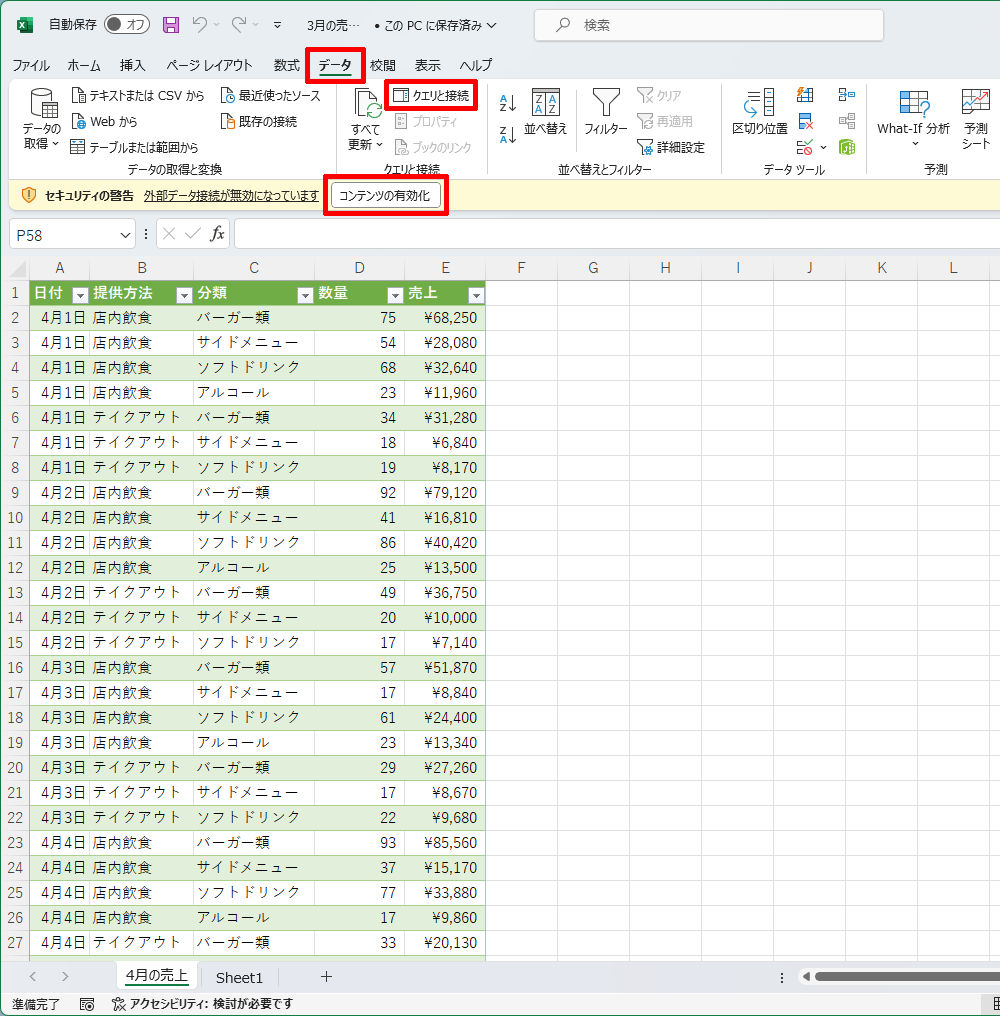
Task: Click the フラッシュフィル (Flash Fill) icon
Action: point(805,95)
